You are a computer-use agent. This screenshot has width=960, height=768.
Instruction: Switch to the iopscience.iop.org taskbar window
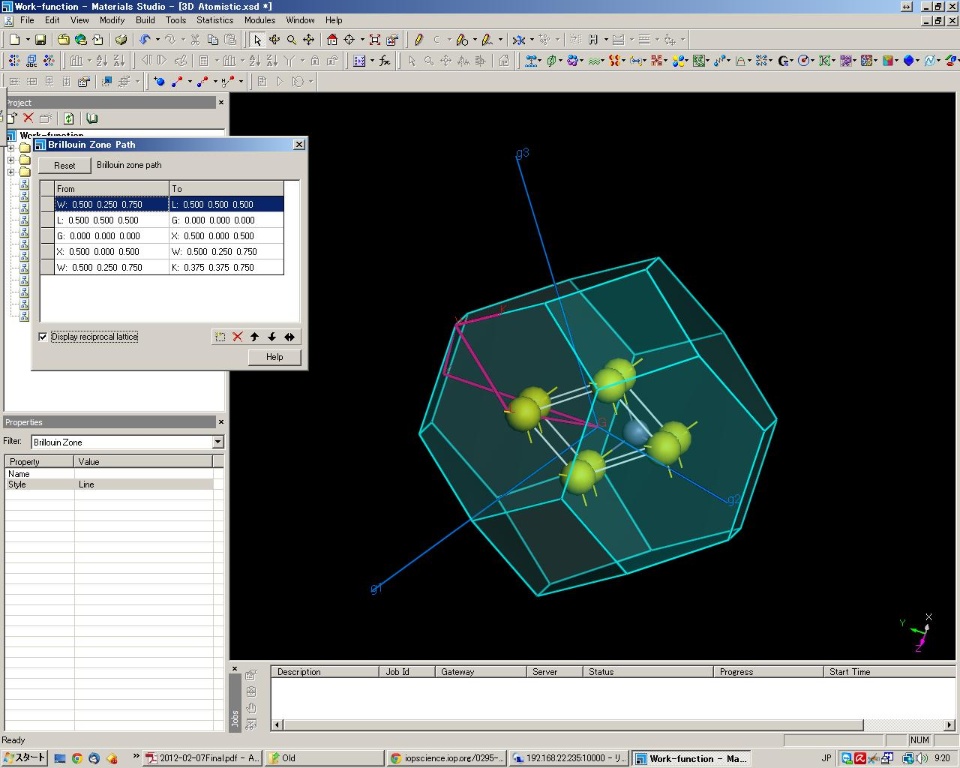(446, 758)
